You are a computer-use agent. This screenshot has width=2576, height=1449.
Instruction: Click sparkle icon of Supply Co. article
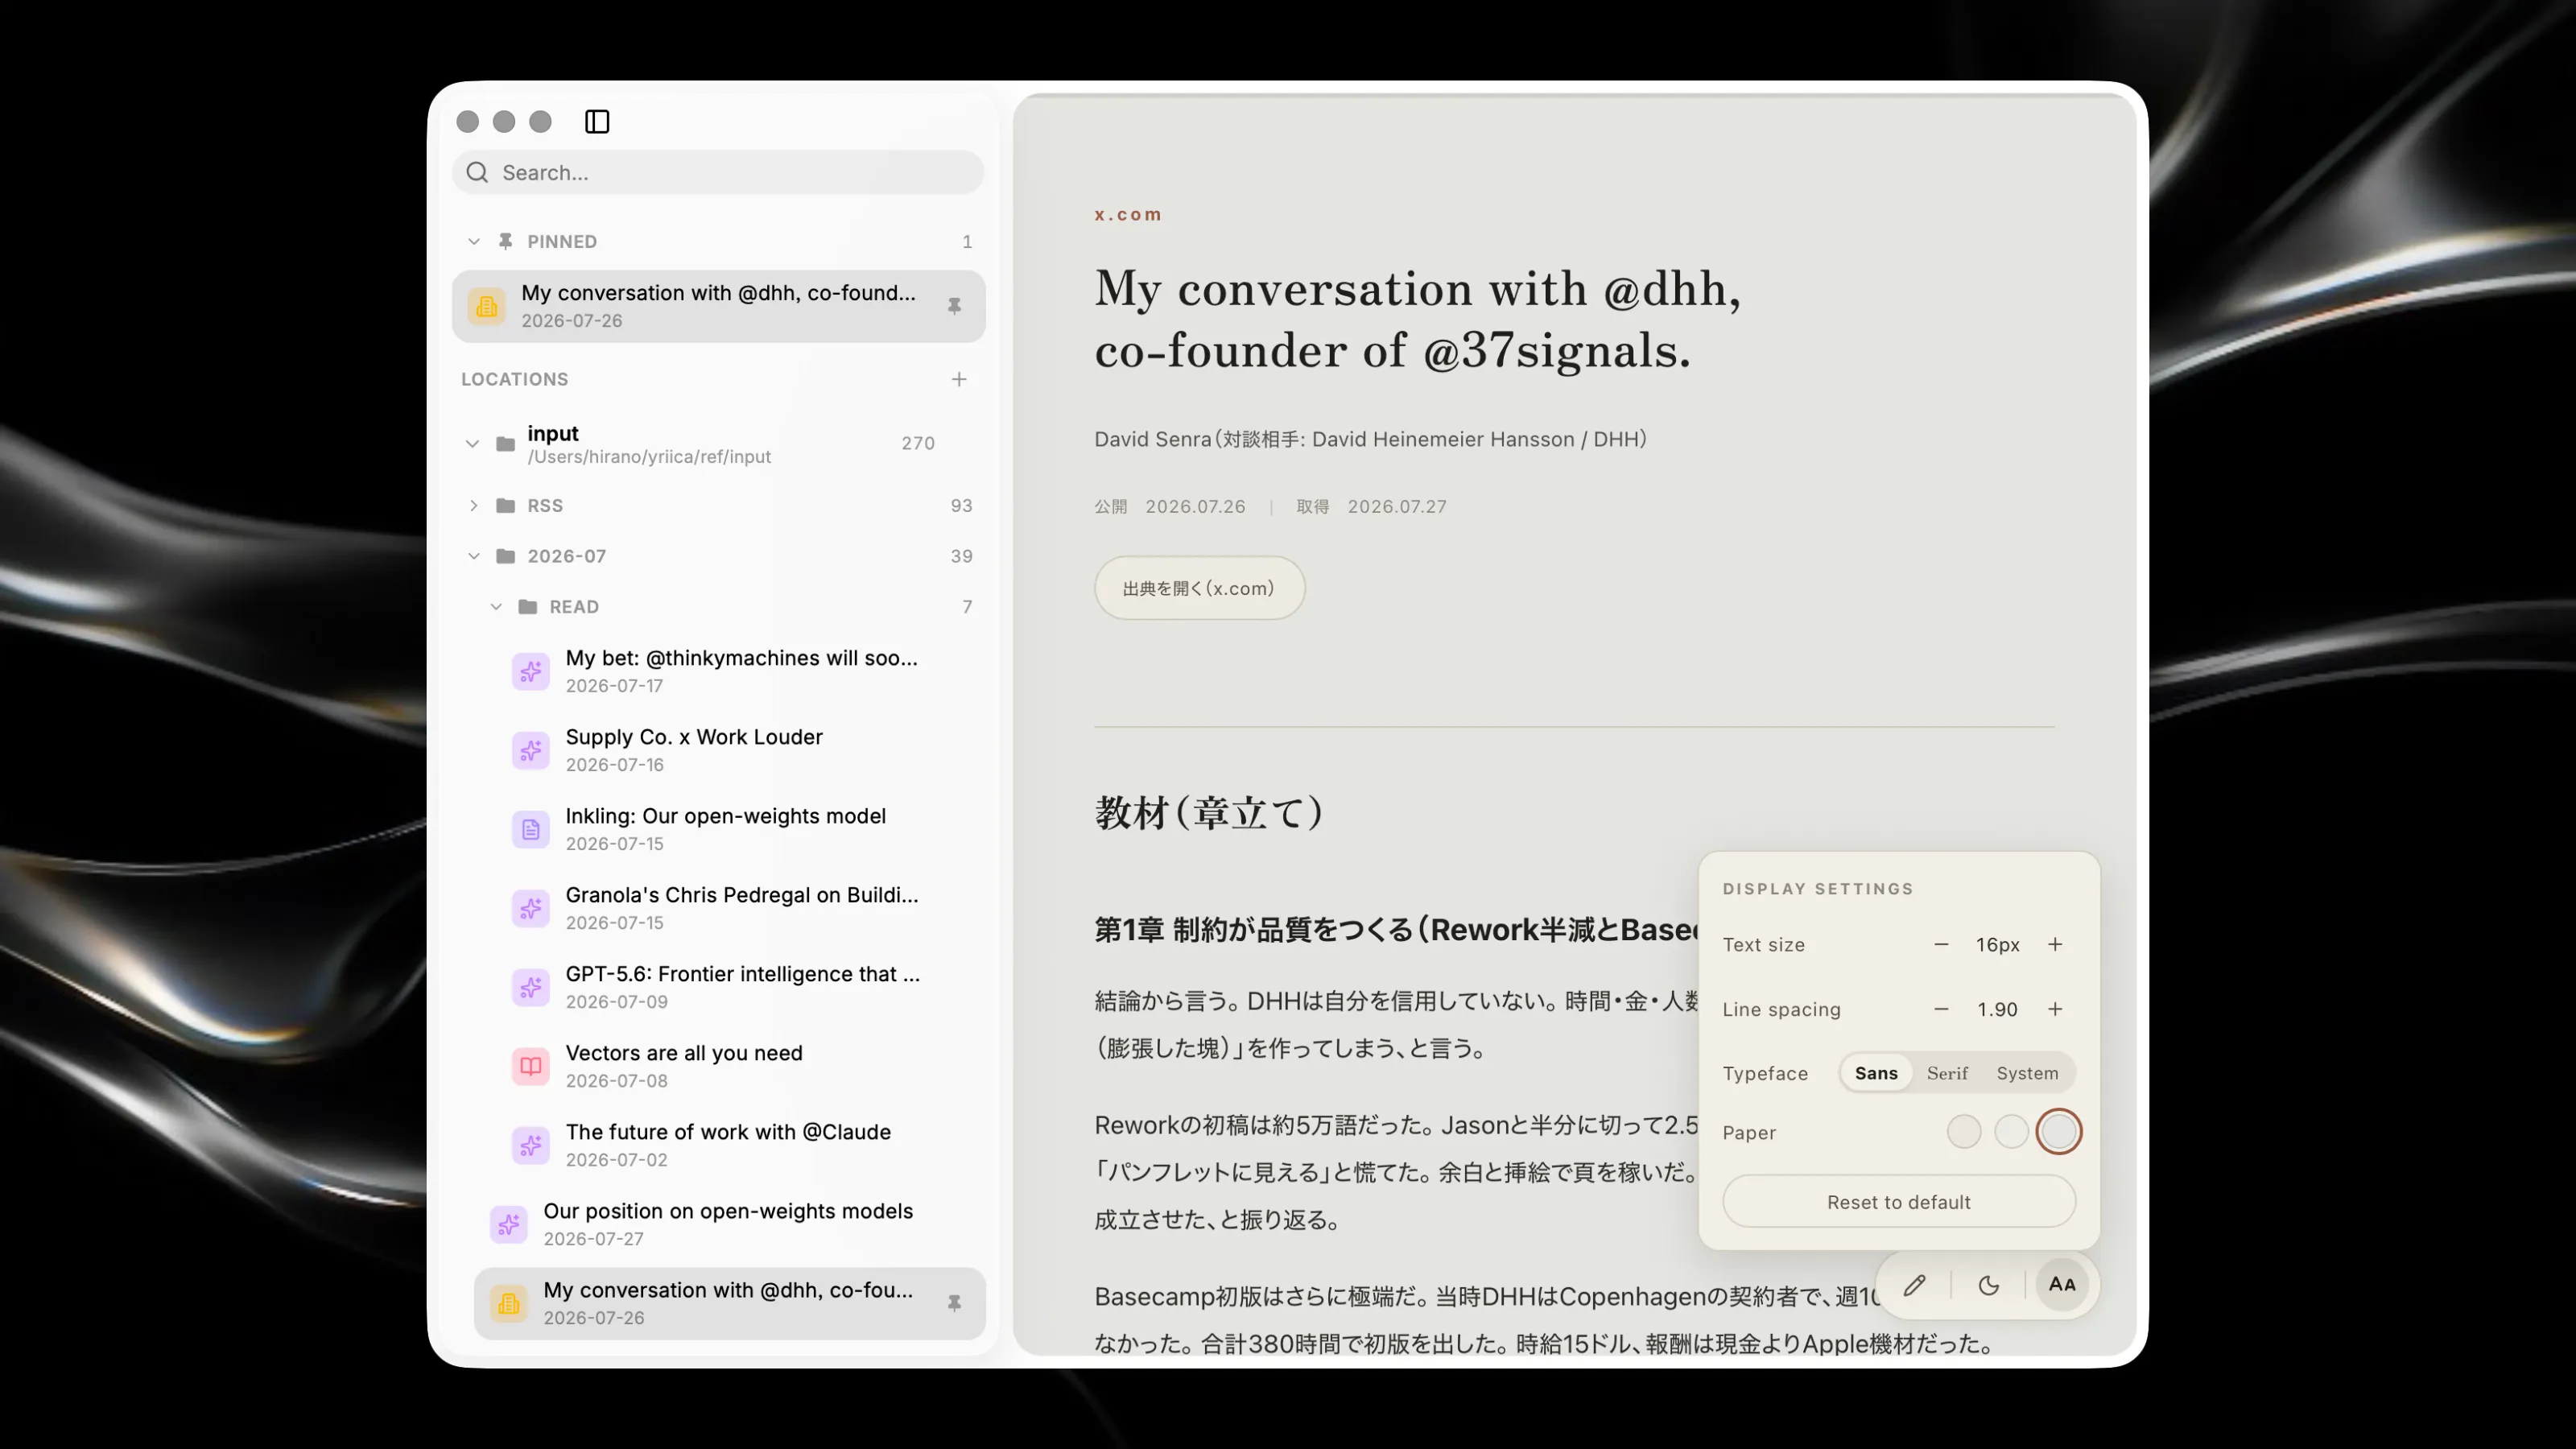tap(531, 750)
